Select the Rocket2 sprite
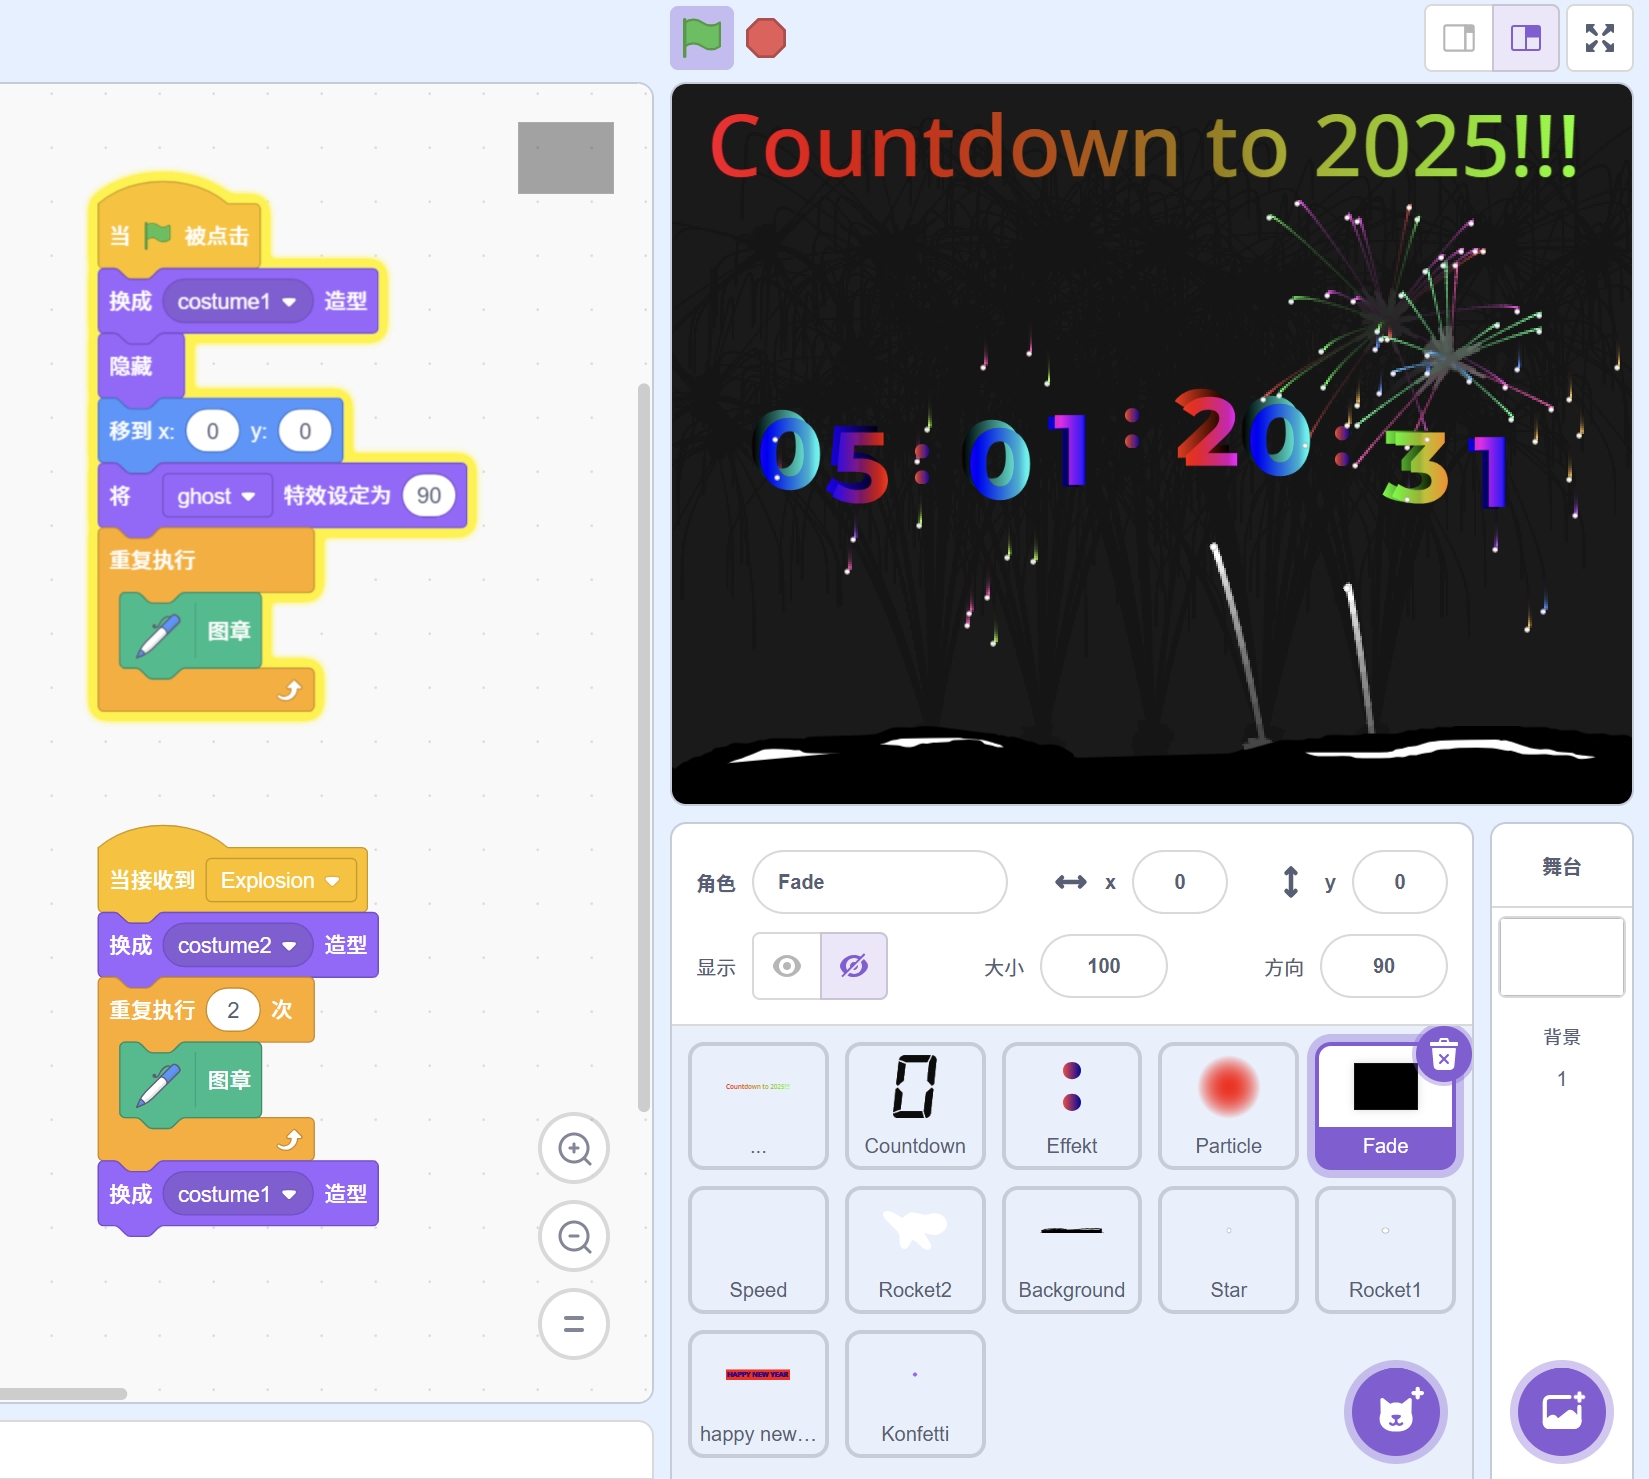The width and height of the screenshot is (1649, 1479). [915, 1249]
